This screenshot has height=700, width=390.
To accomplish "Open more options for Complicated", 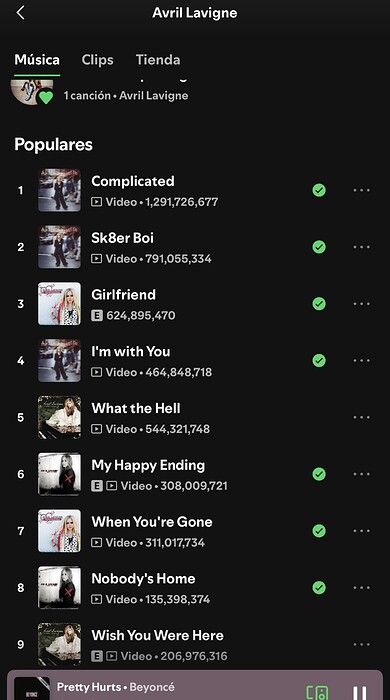I will click(x=361, y=190).
